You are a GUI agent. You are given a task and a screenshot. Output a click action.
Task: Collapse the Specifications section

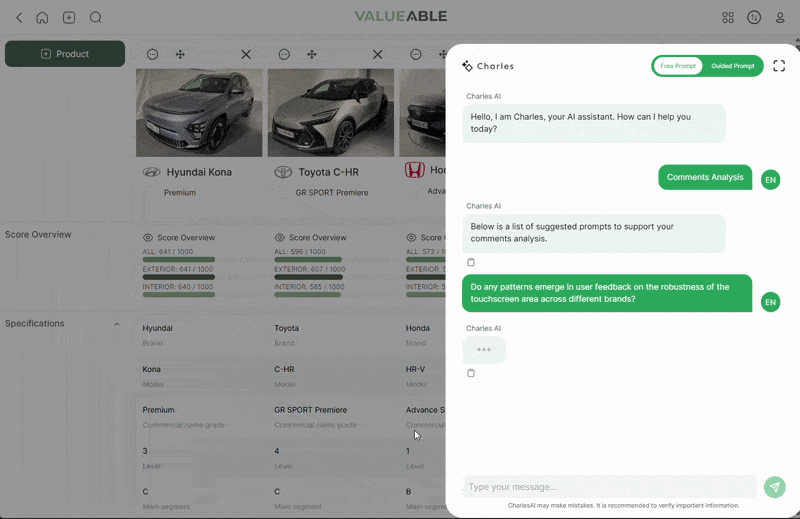tap(116, 324)
